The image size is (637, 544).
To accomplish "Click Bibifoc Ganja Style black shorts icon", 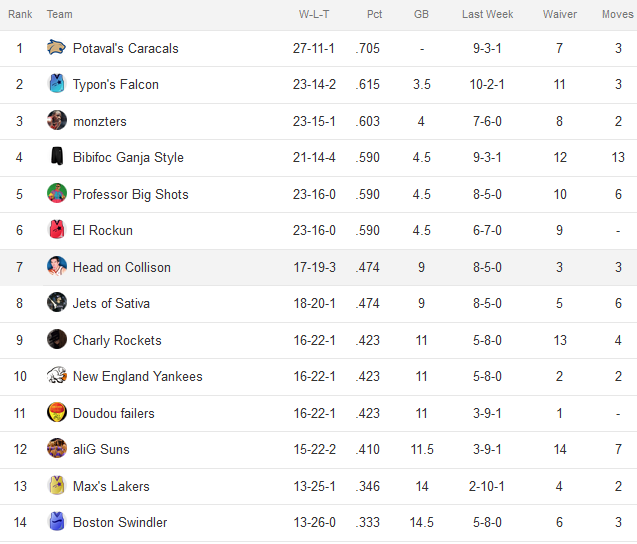I will [x=57, y=156].
